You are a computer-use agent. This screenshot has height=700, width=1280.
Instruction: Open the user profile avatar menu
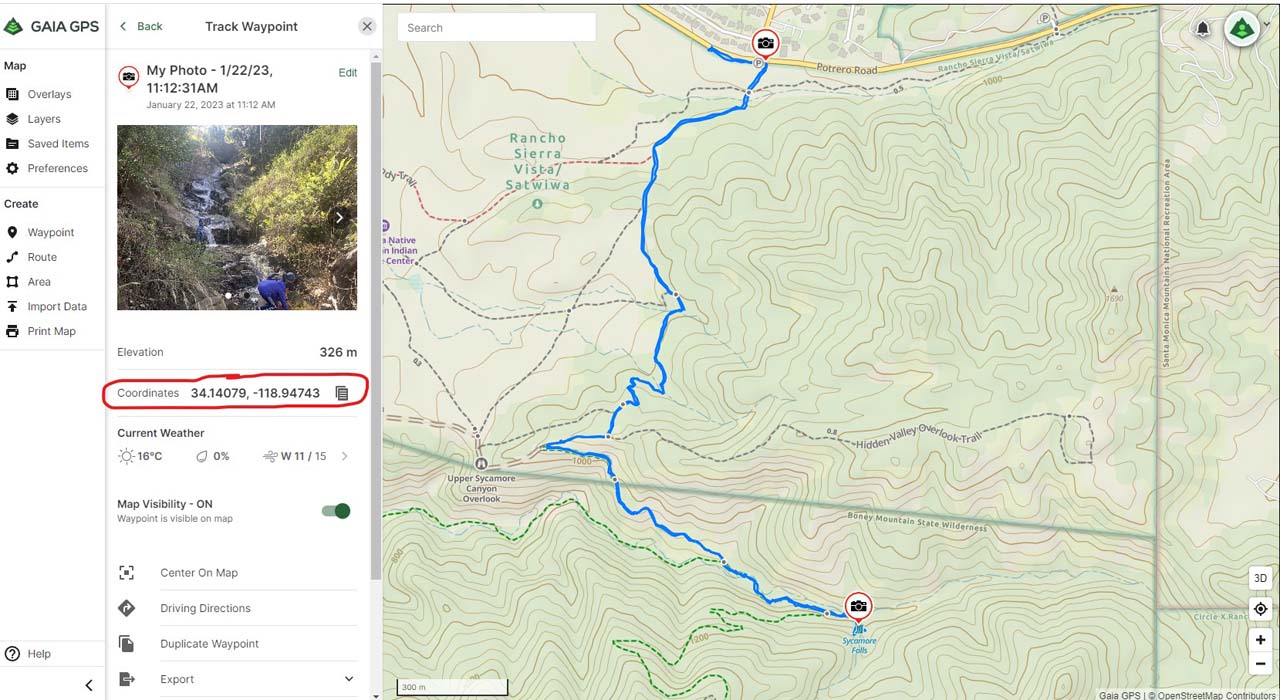click(1242, 28)
